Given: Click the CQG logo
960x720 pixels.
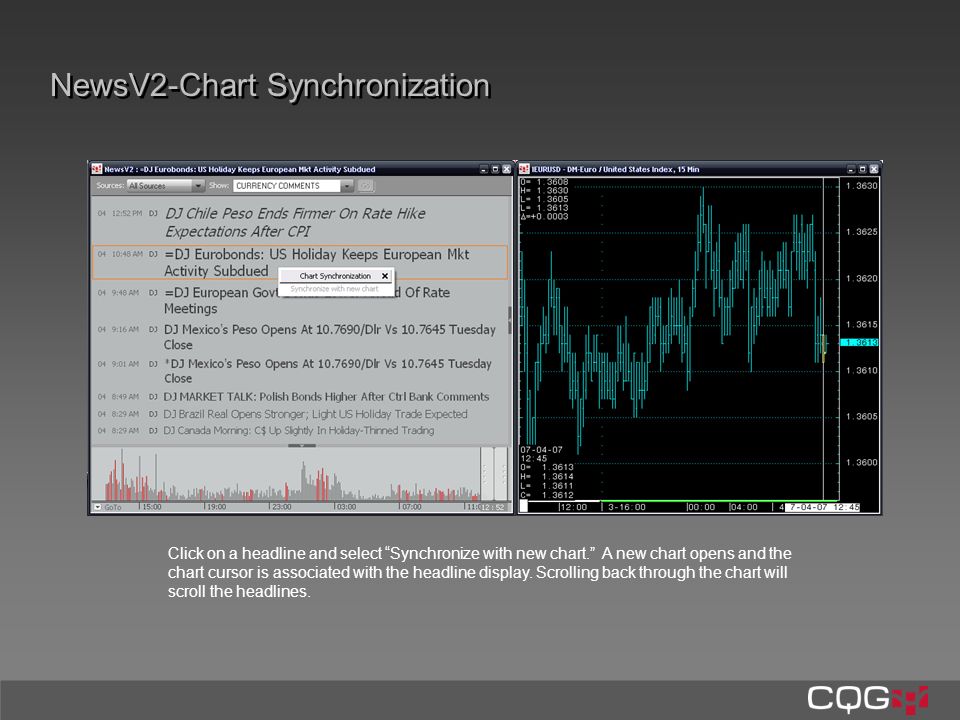Looking at the screenshot, I should (868, 699).
